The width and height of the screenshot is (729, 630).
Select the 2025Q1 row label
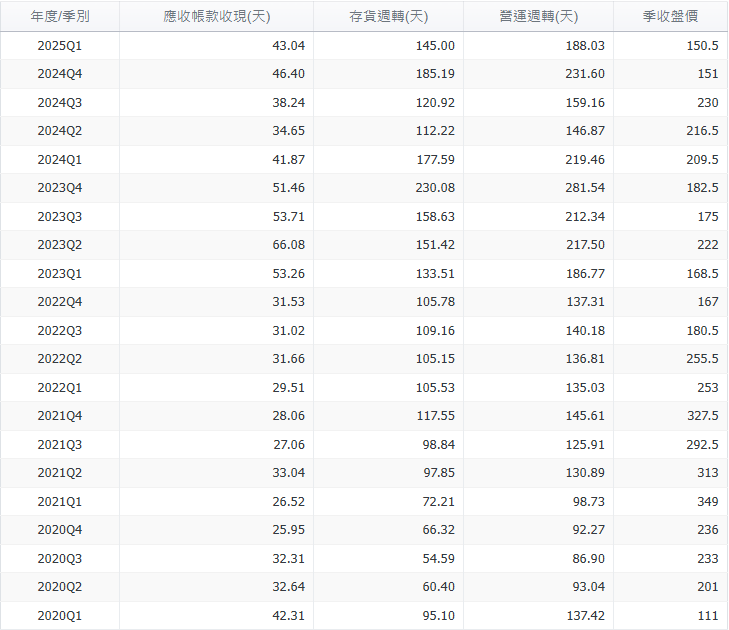60,46
